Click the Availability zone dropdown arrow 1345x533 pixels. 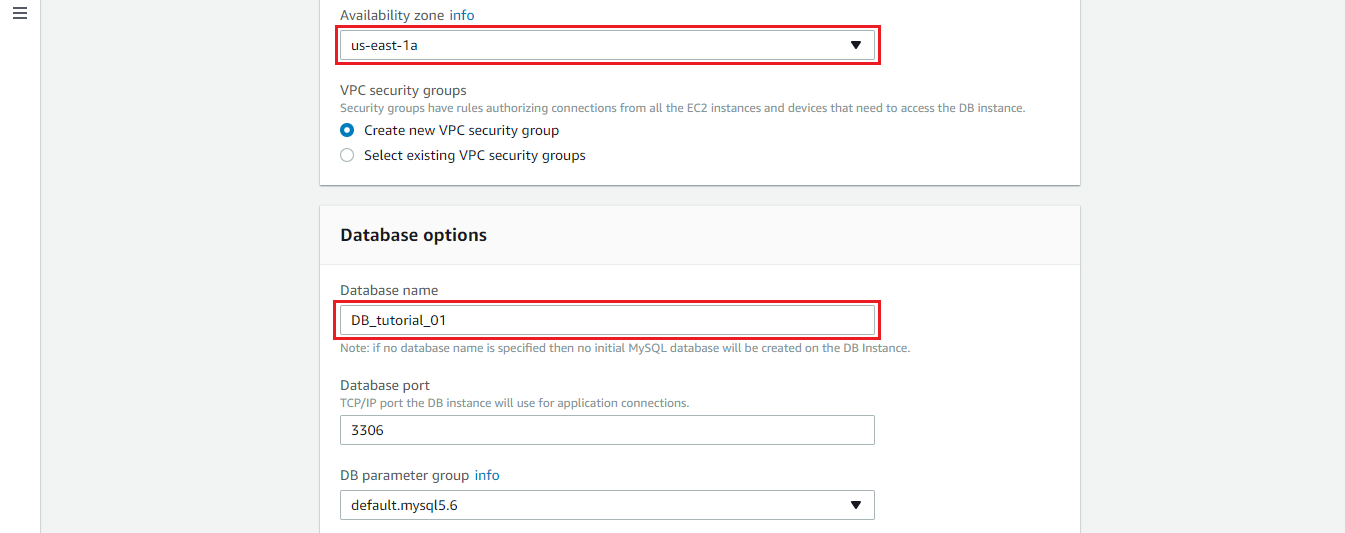coord(855,45)
